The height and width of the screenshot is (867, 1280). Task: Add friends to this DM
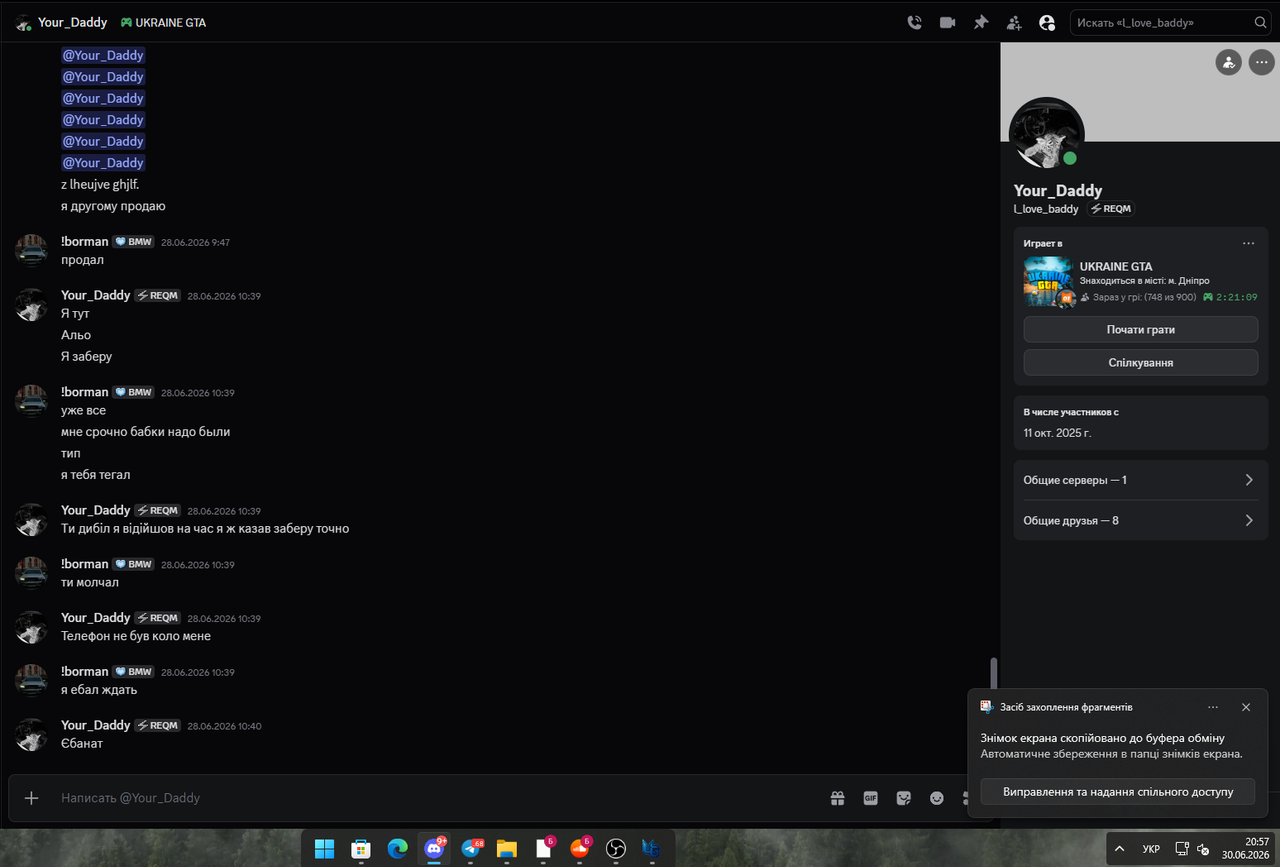(x=1014, y=22)
